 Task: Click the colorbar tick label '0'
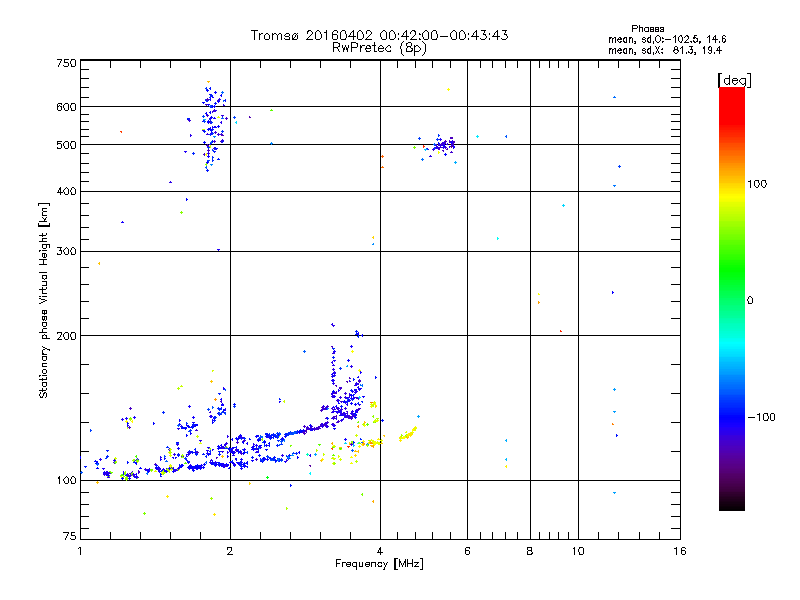(x=750, y=300)
